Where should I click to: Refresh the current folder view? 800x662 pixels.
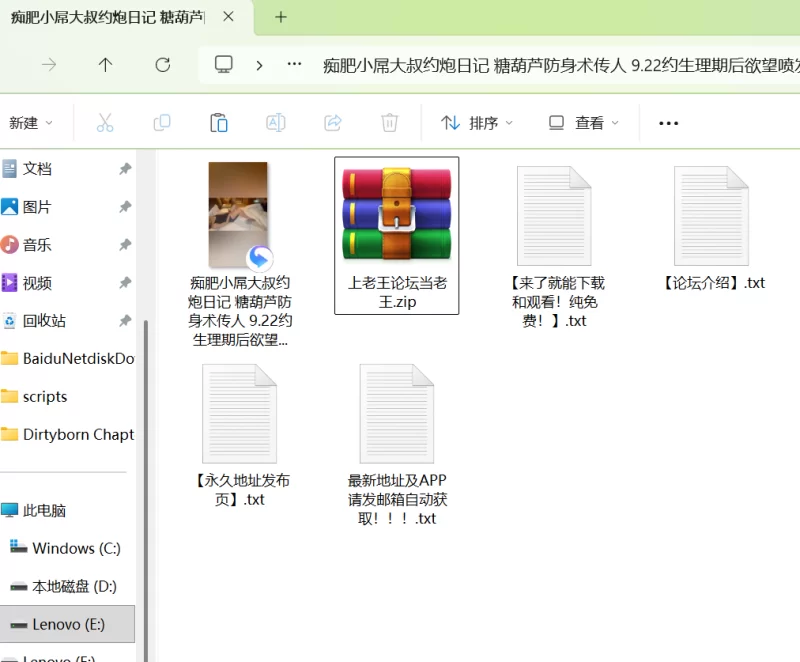[x=162, y=65]
